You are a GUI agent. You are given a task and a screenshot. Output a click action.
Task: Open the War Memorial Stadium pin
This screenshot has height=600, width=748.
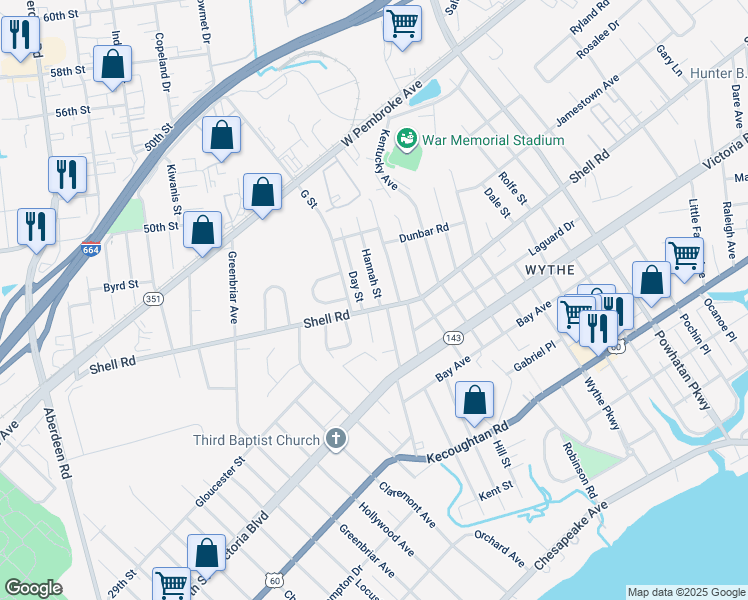point(407,140)
